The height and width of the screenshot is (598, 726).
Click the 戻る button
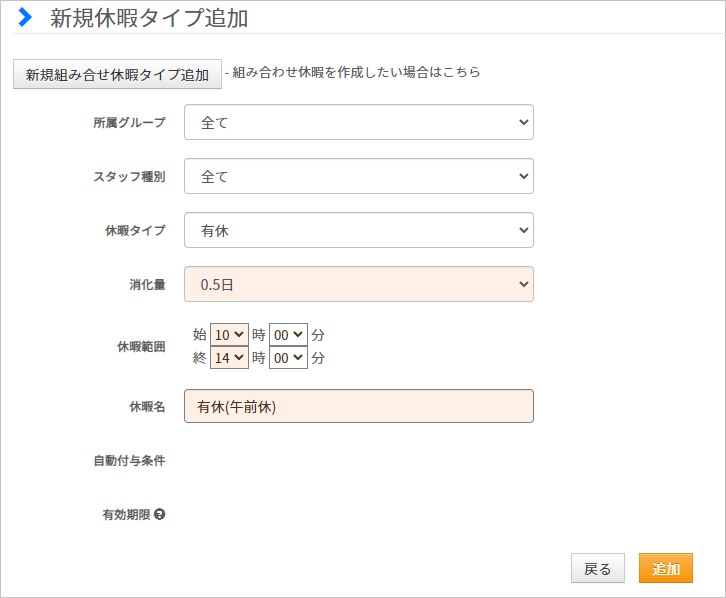(598, 568)
